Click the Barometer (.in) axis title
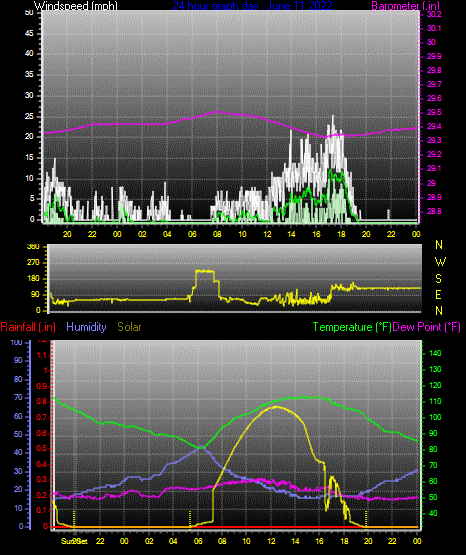The width and height of the screenshot is (466, 555). [x=405, y=5]
